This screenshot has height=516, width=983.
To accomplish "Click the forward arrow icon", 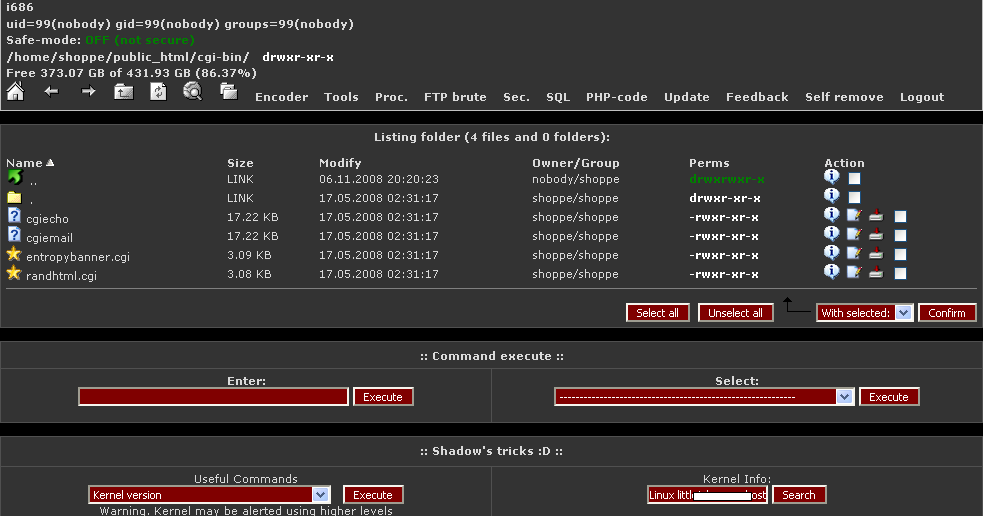I will (88, 92).
